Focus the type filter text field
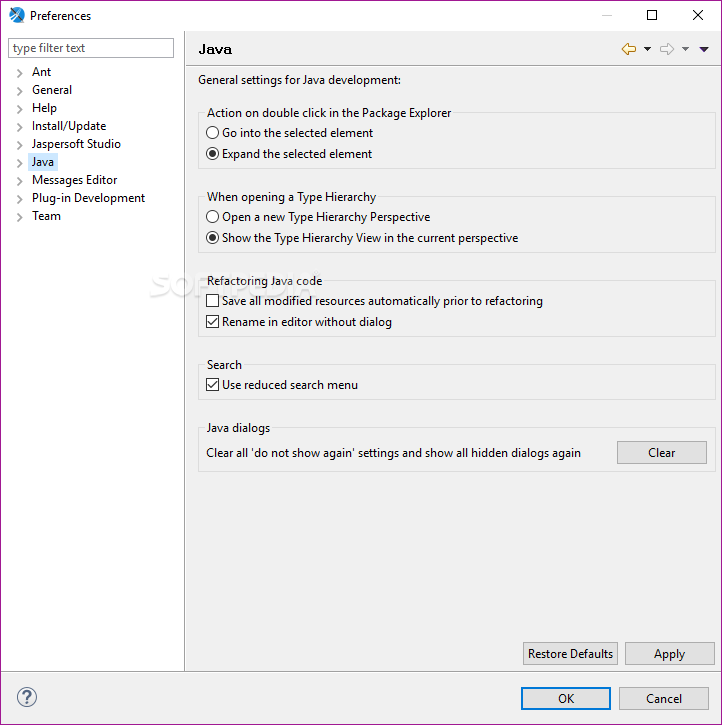This screenshot has width=722, height=725. pyautogui.click(x=91, y=48)
